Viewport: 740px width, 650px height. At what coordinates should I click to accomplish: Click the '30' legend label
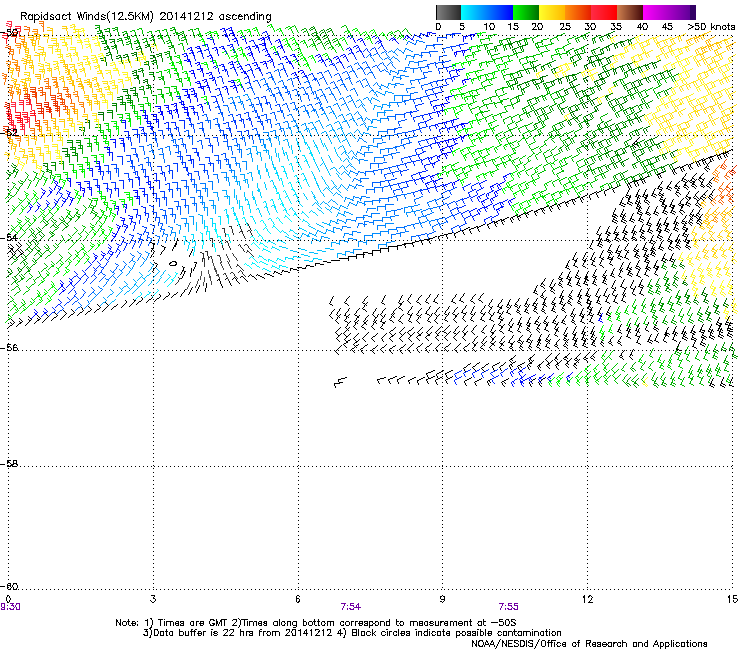590,27
